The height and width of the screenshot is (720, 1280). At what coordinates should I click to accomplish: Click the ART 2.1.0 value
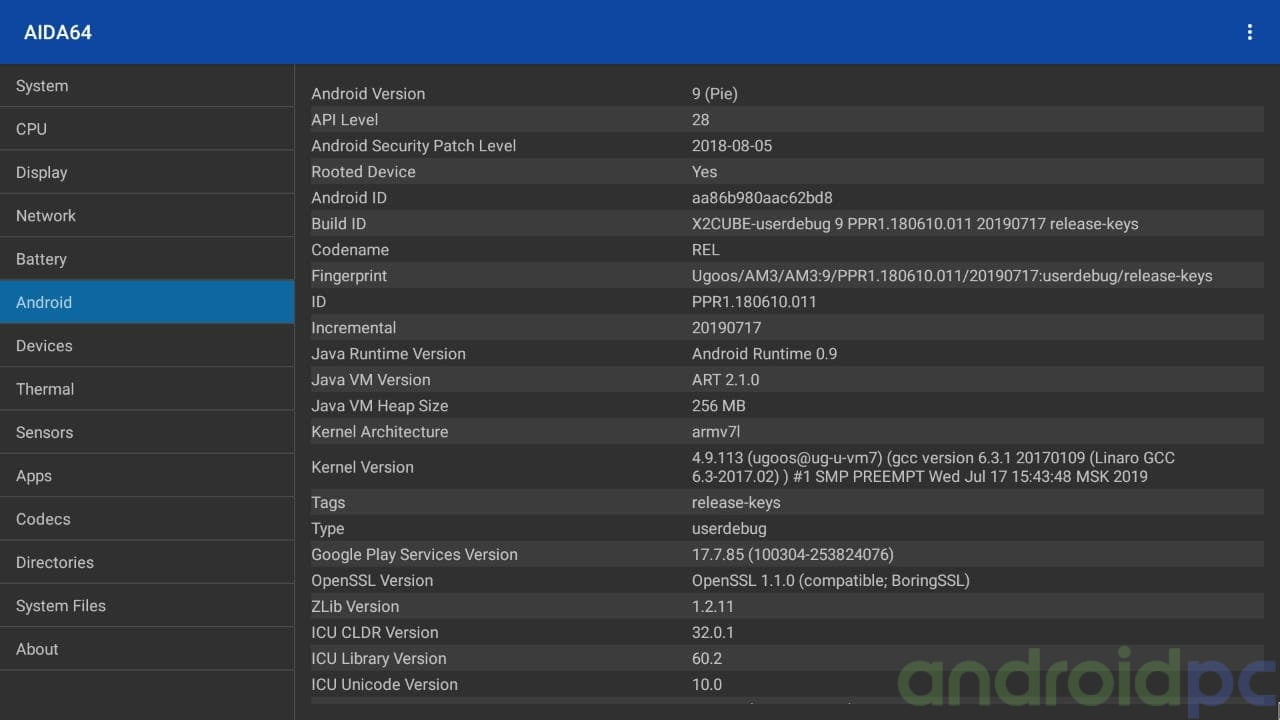click(x=726, y=380)
